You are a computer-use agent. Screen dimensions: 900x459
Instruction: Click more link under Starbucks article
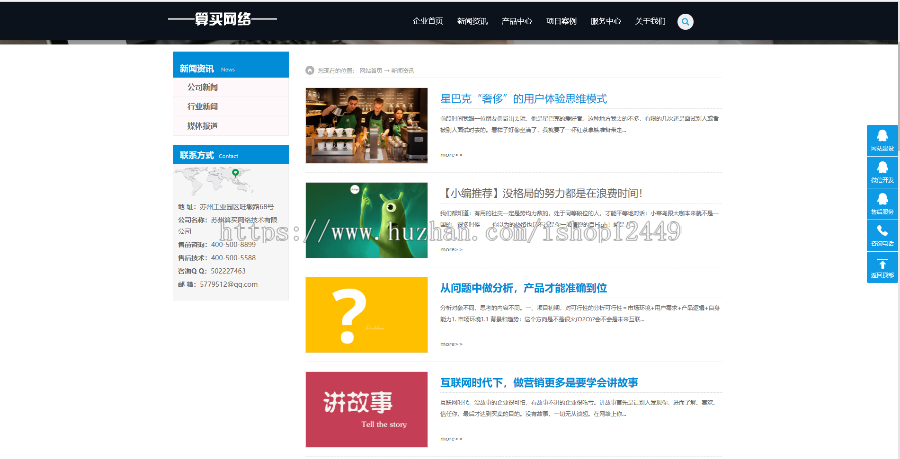pyautogui.click(x=451, y=155)
